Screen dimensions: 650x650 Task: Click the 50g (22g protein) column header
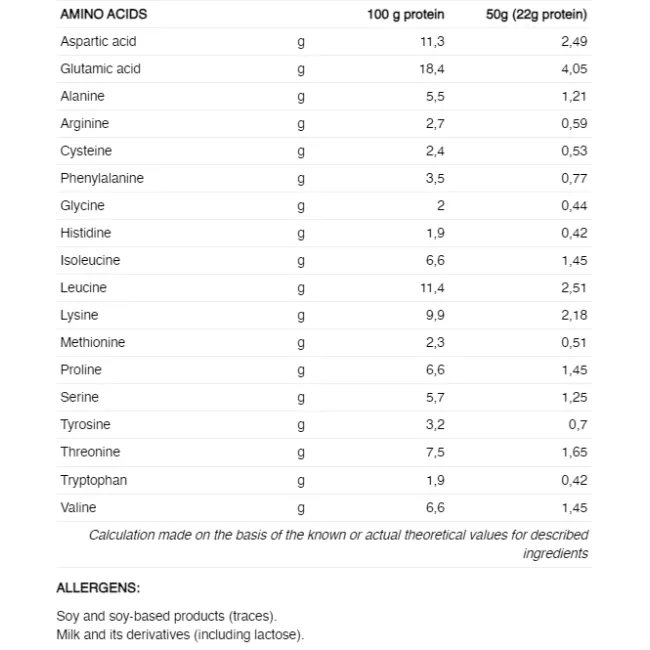coord(536,14)
